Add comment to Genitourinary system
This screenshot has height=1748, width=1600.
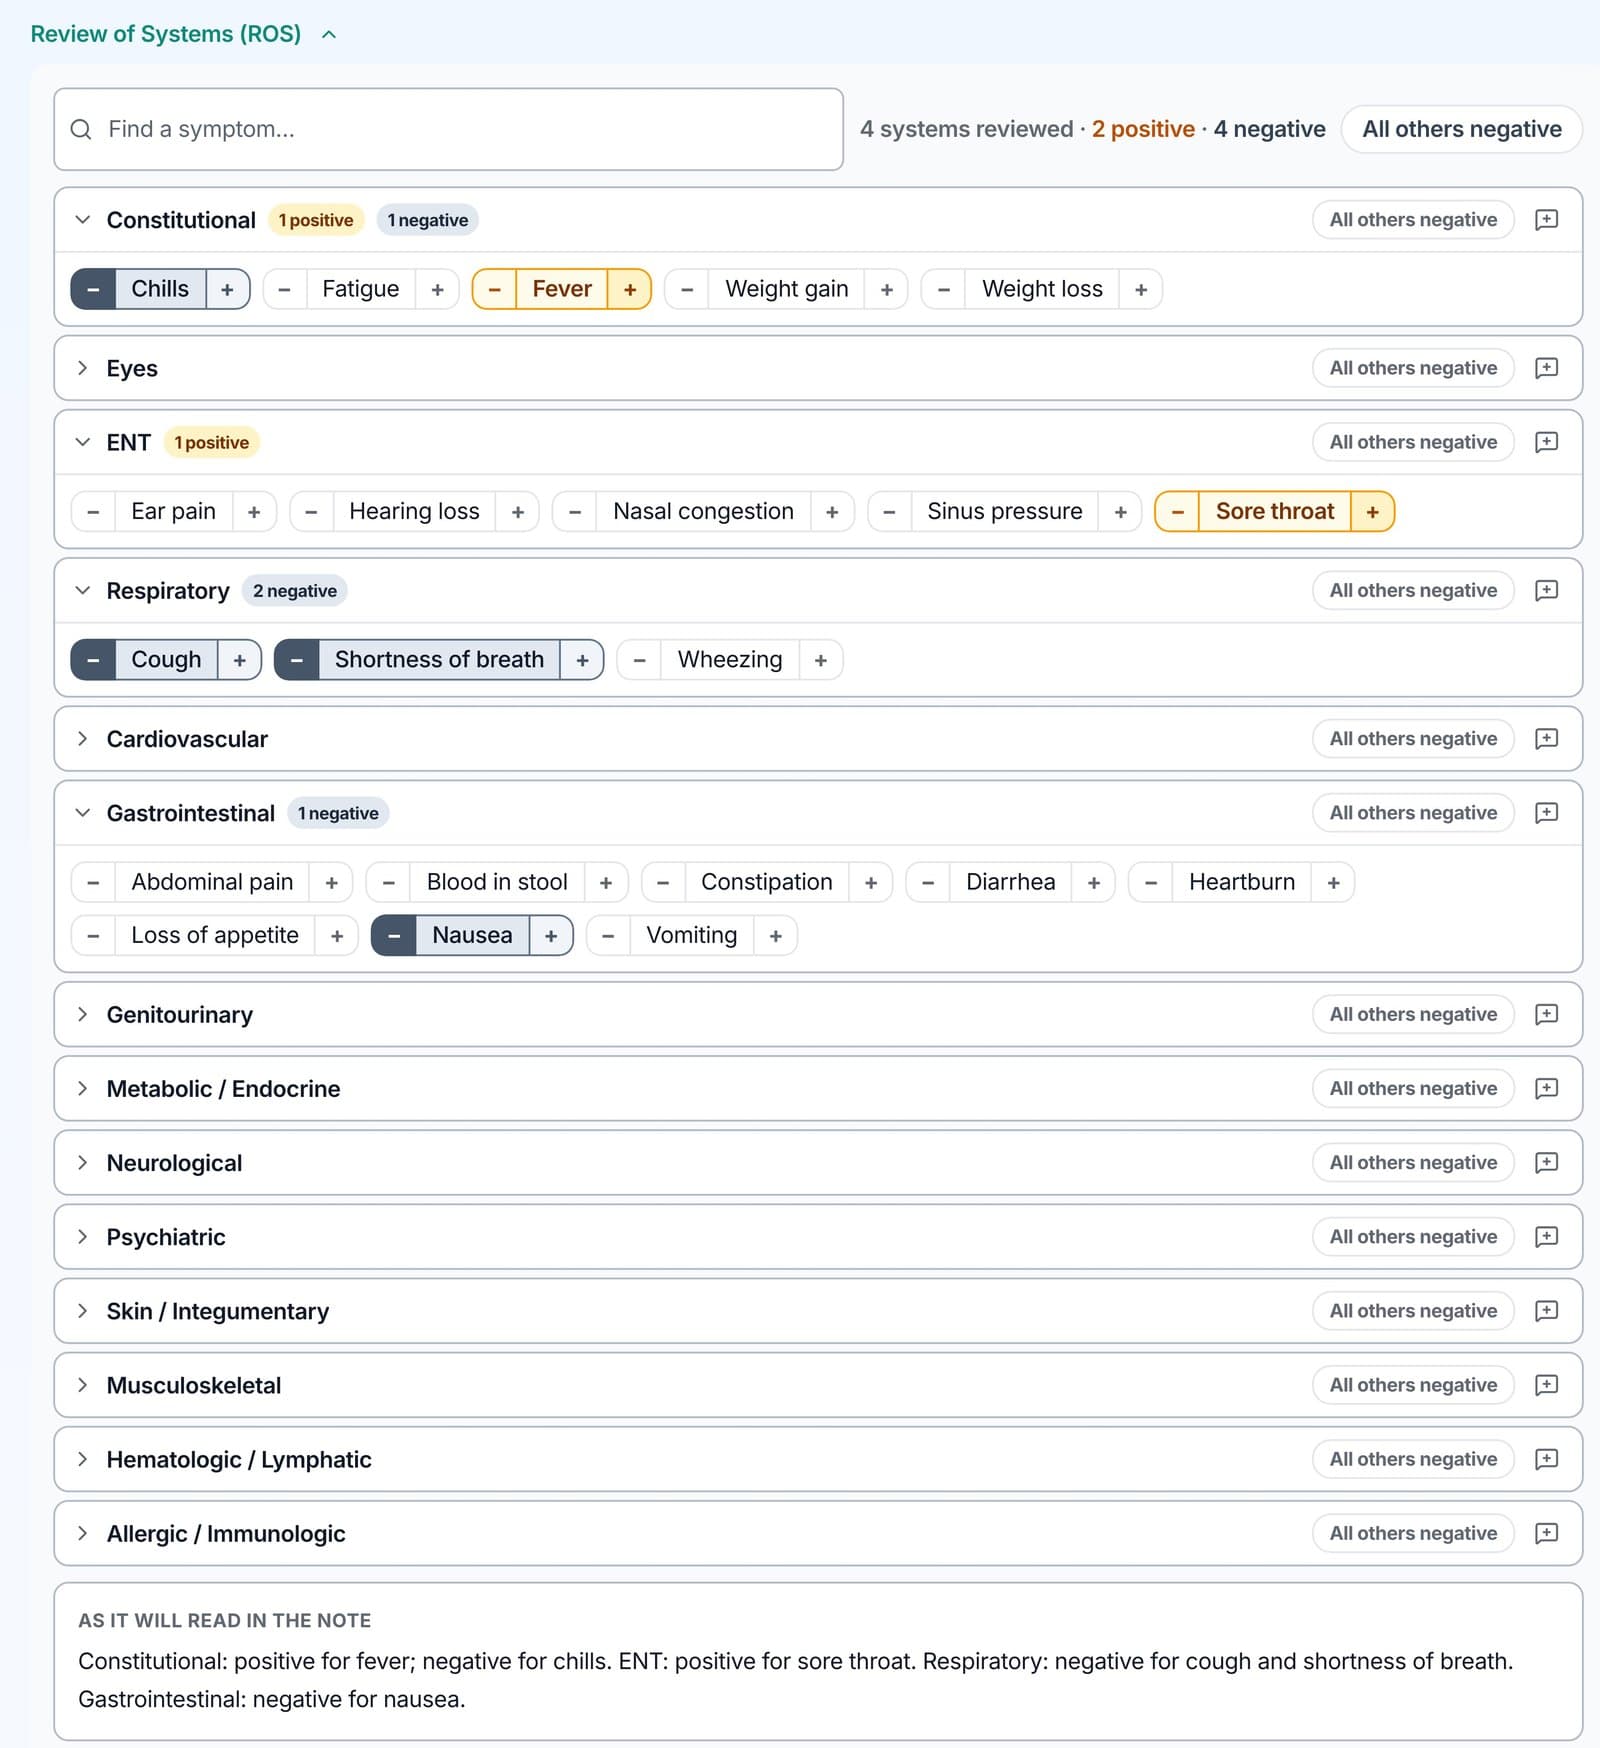(x=1546, y=1014)
